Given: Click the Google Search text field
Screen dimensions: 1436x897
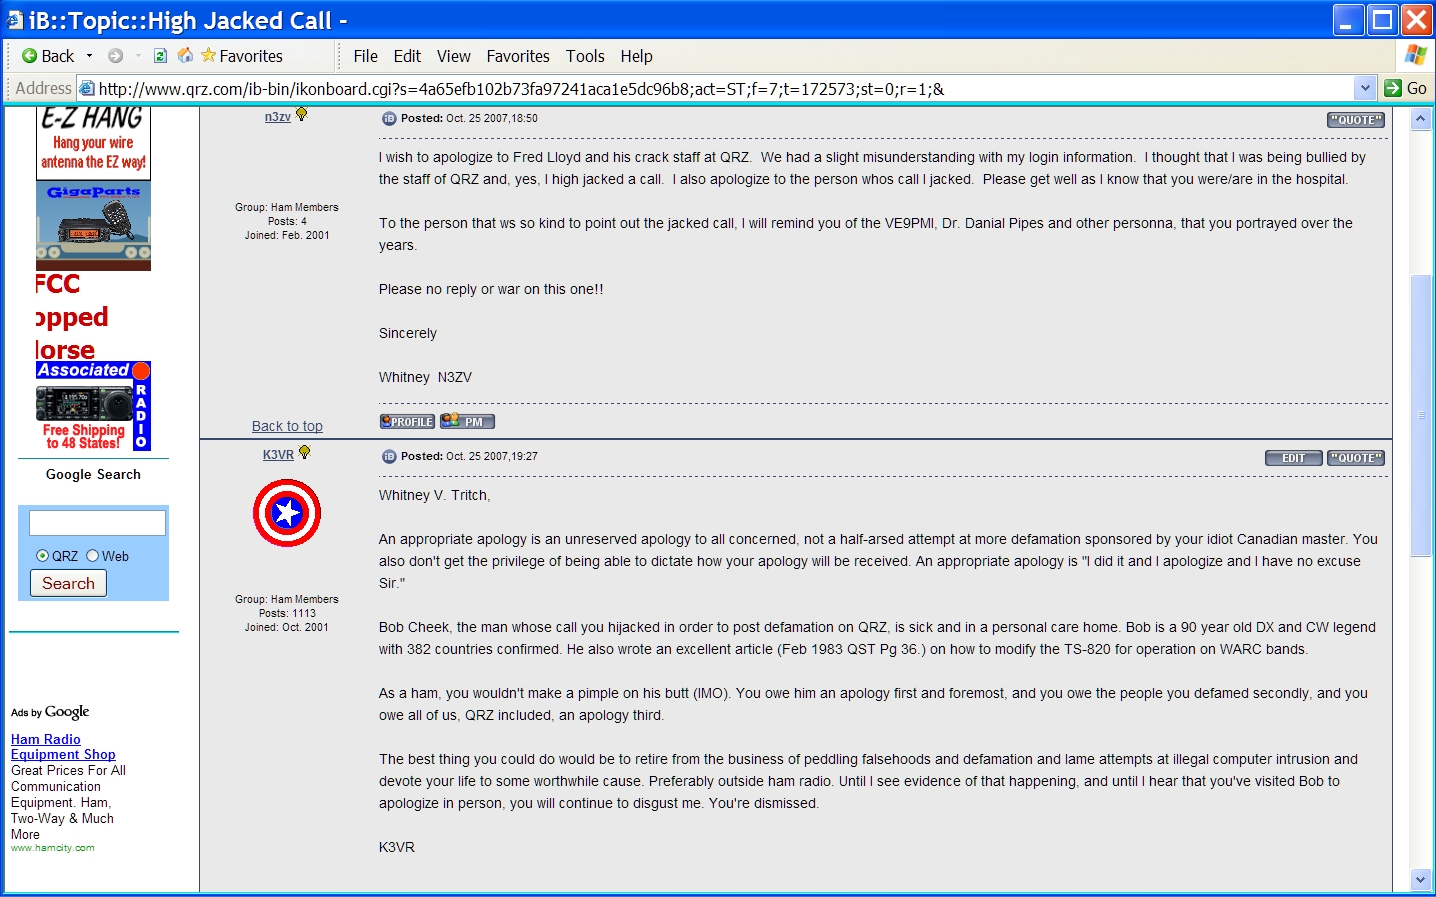Looking at the screenshot, I should 97,523.
